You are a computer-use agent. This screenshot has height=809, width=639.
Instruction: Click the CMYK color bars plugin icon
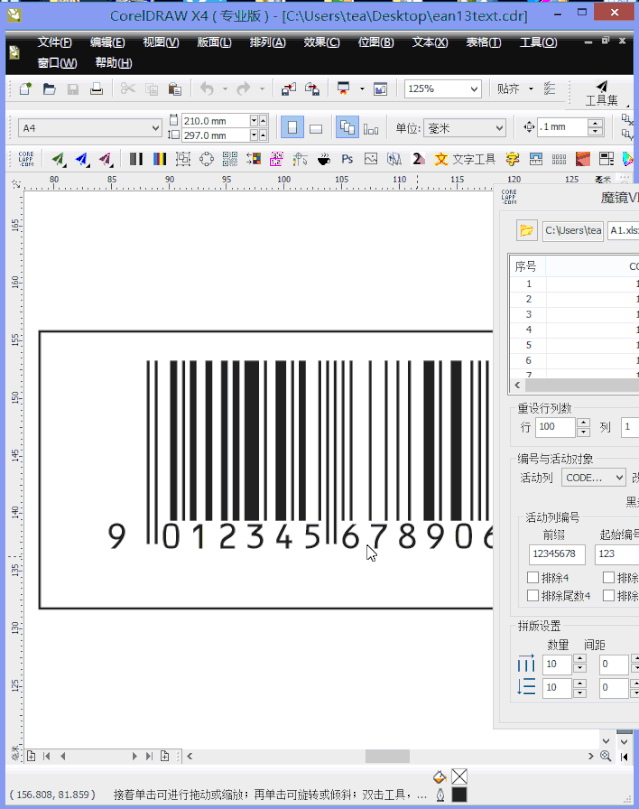(160, 159)
